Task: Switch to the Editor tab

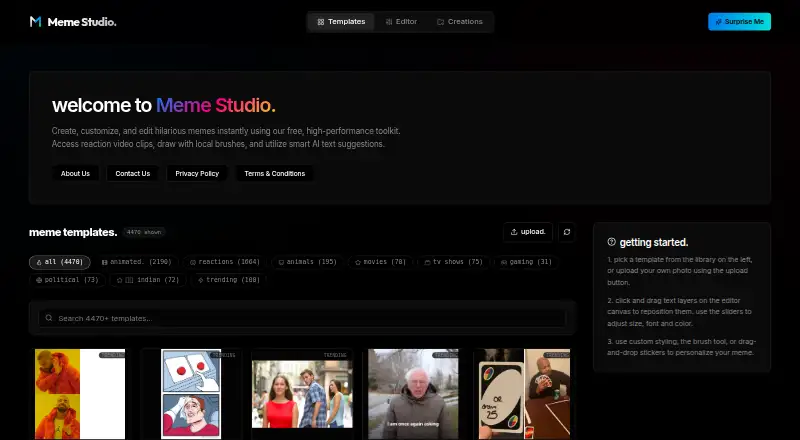Action: [x=401, y=22]
